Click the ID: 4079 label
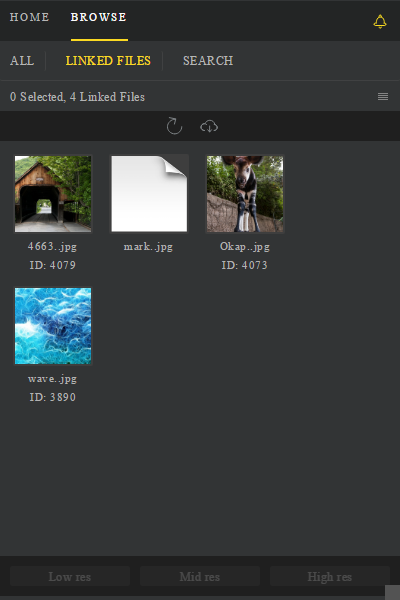The image size is (400, 600). click(53, 265)
